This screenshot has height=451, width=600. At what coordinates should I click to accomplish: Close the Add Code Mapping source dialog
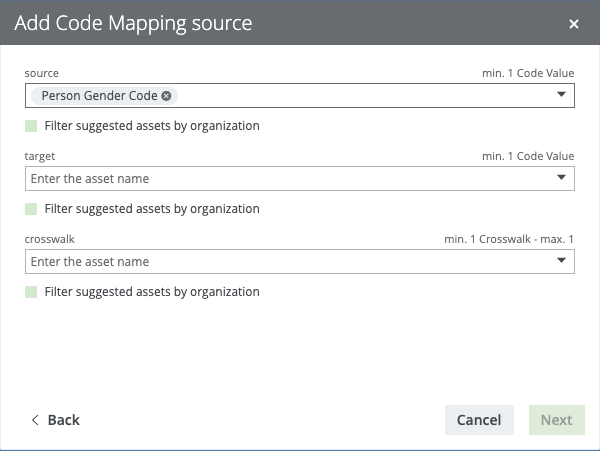click(574, 24)
